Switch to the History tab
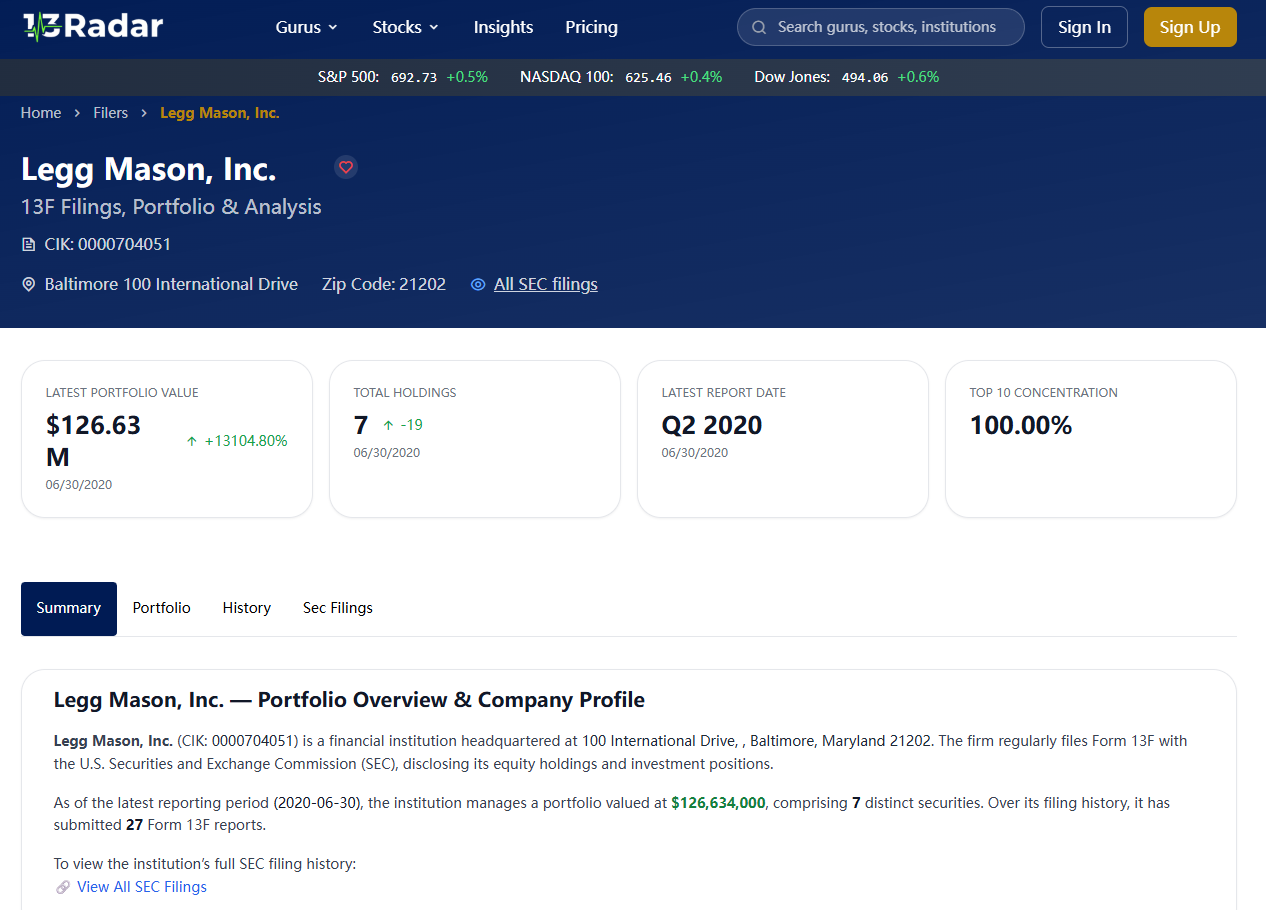The image size is (1266, 910). point(246,608)
